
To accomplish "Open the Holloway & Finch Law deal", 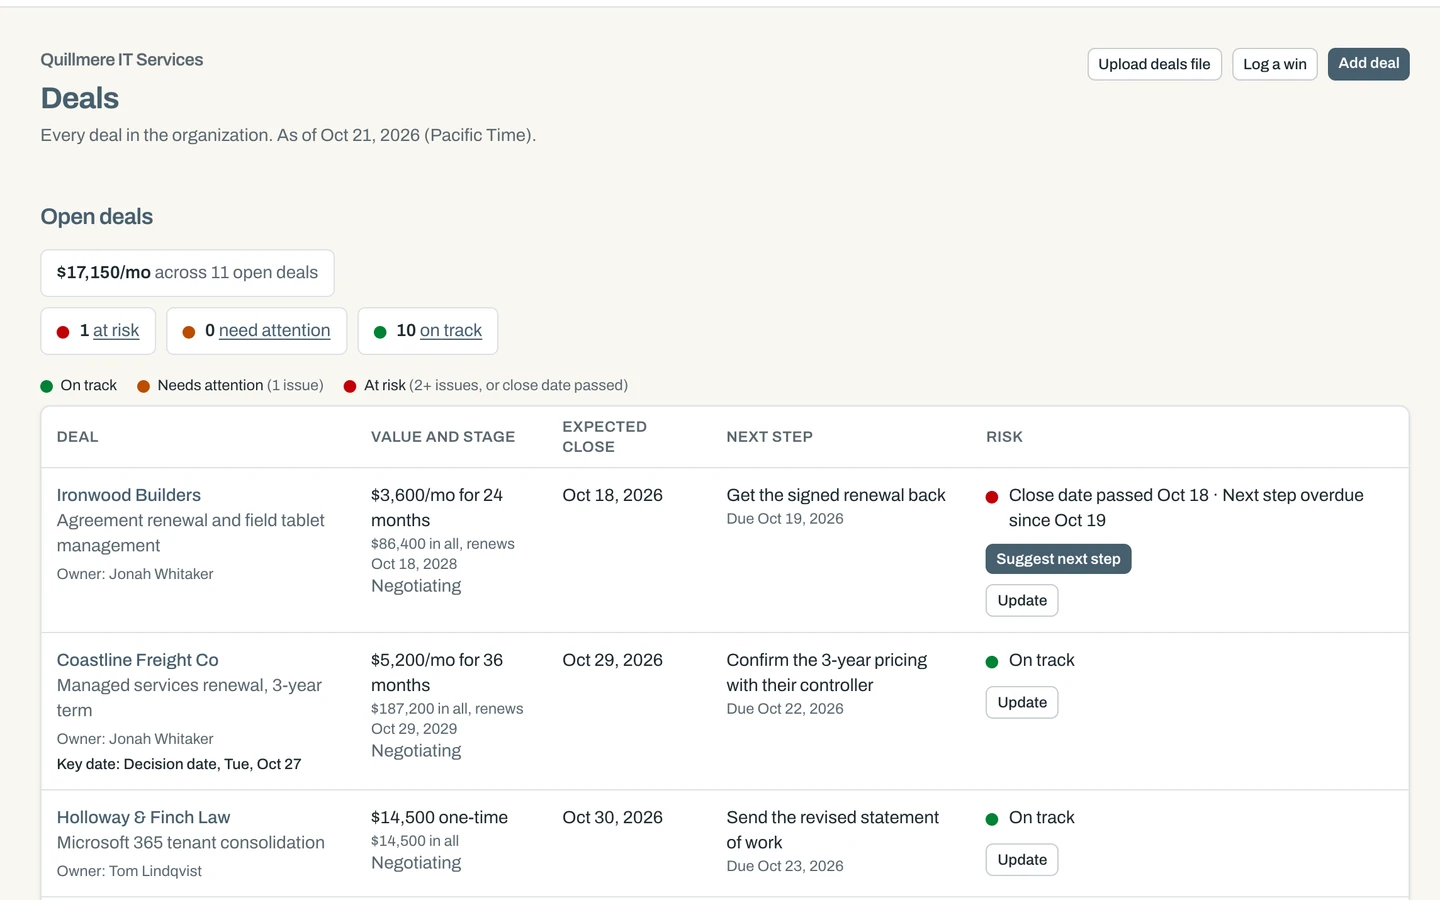I will (x=143, y=817).
